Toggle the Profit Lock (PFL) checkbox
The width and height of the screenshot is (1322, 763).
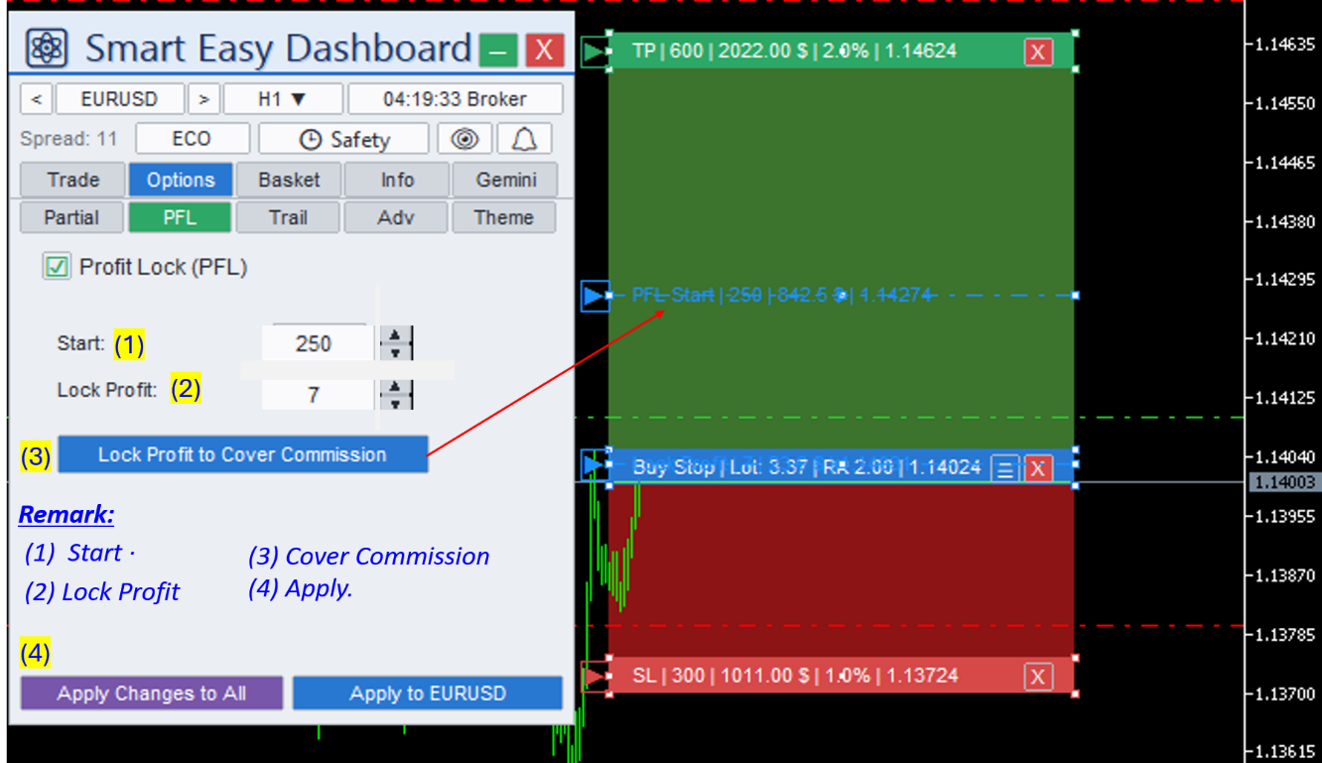57,267
